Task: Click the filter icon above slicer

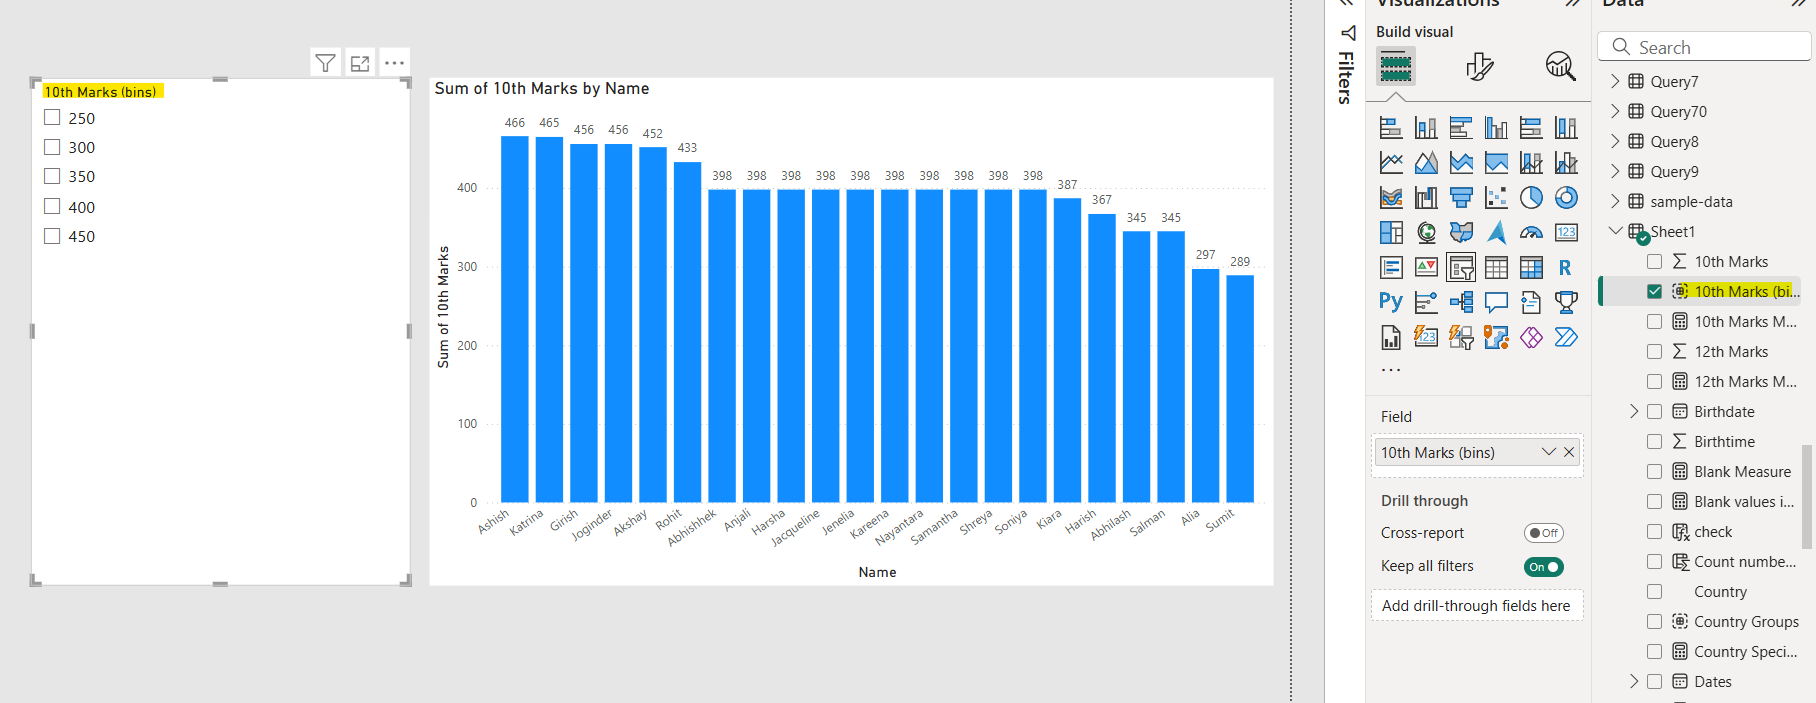Action: 325,63
